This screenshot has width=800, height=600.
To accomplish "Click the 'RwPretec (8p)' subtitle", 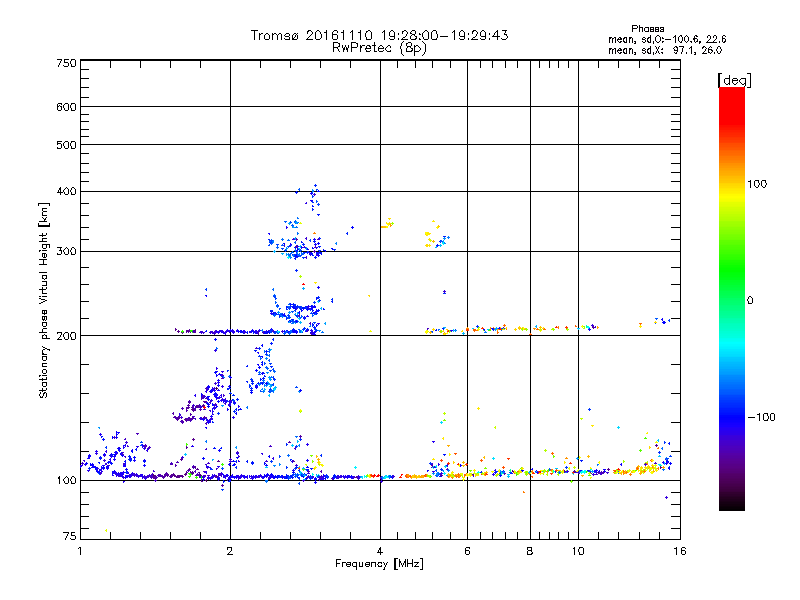I will [x=379, y=48].
